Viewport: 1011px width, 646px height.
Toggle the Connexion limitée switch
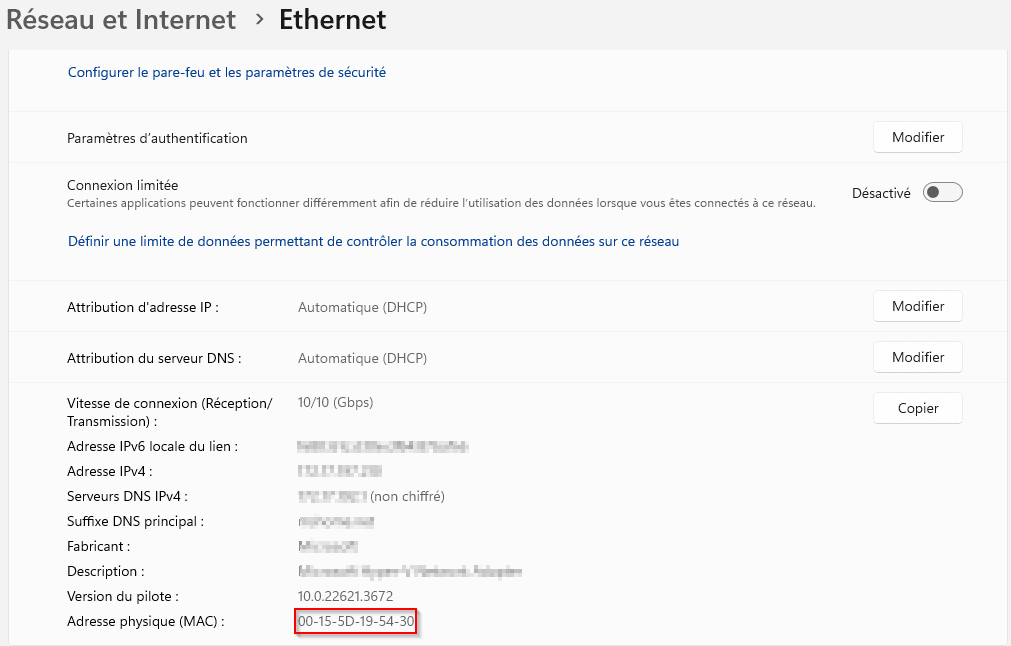942,193
